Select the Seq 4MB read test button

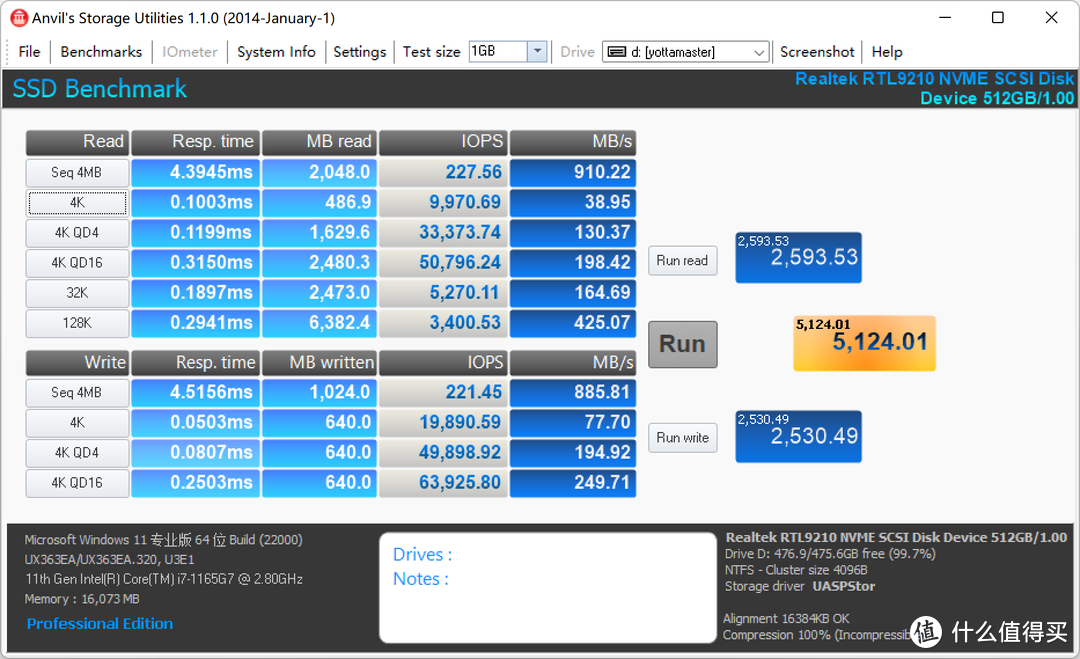77,173
